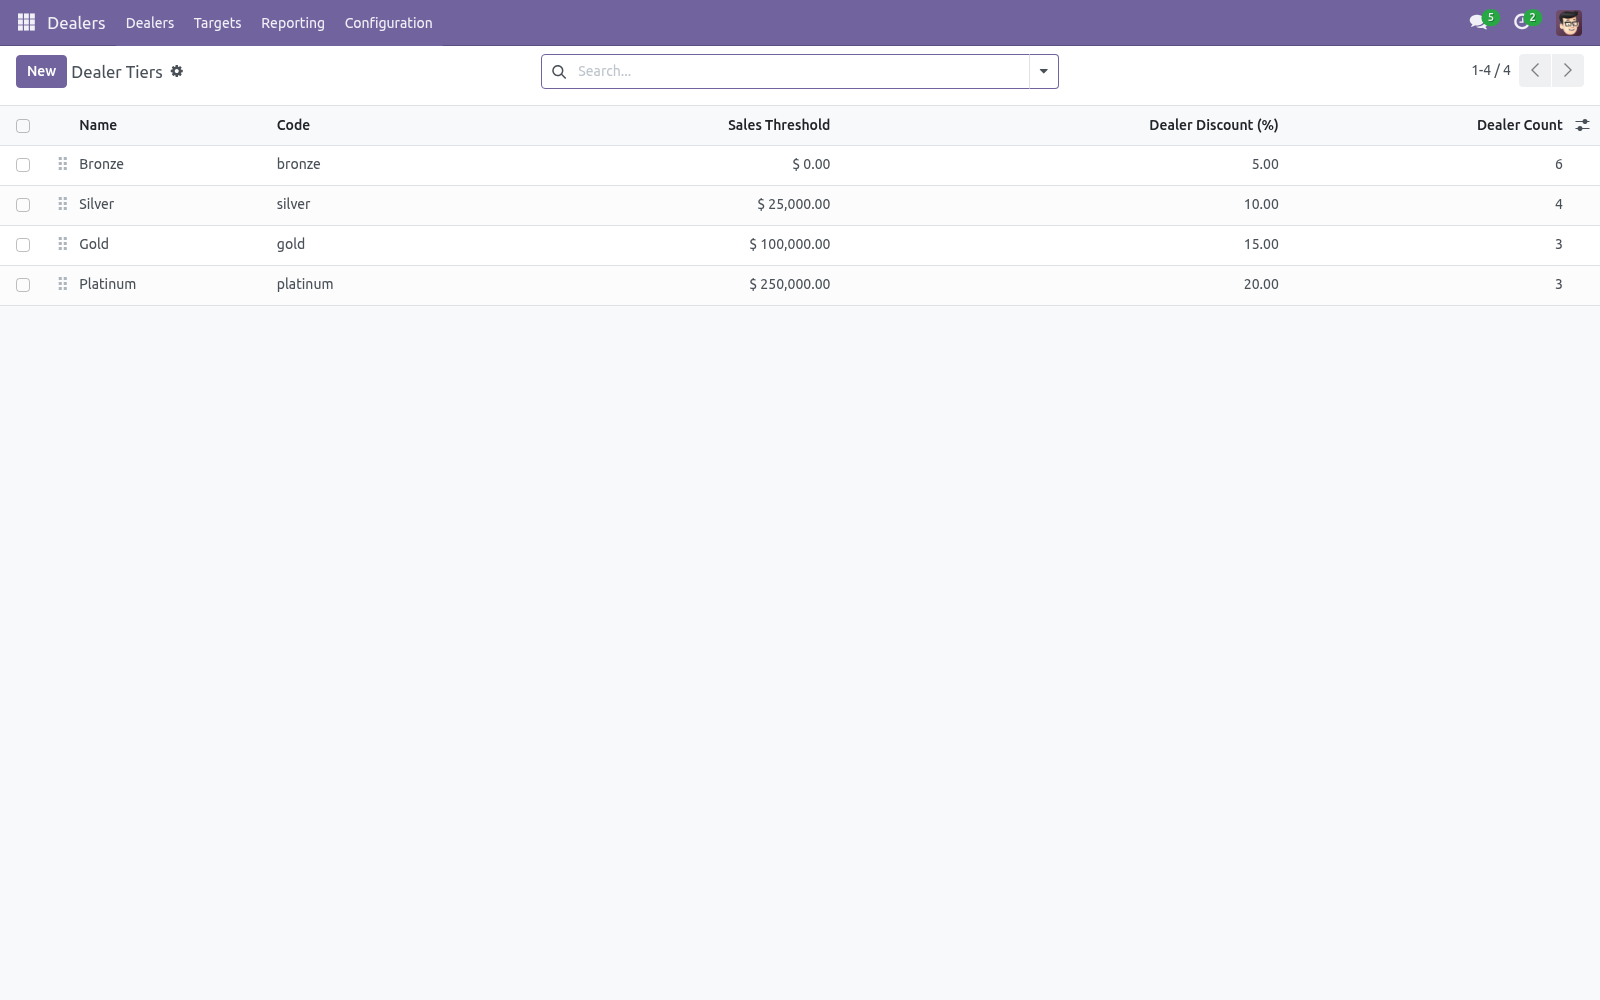Click the 15.00 discount cell
The width and height of the screenshot is (1600, 1000).
pyautogui.click(x=1261, y=244)
